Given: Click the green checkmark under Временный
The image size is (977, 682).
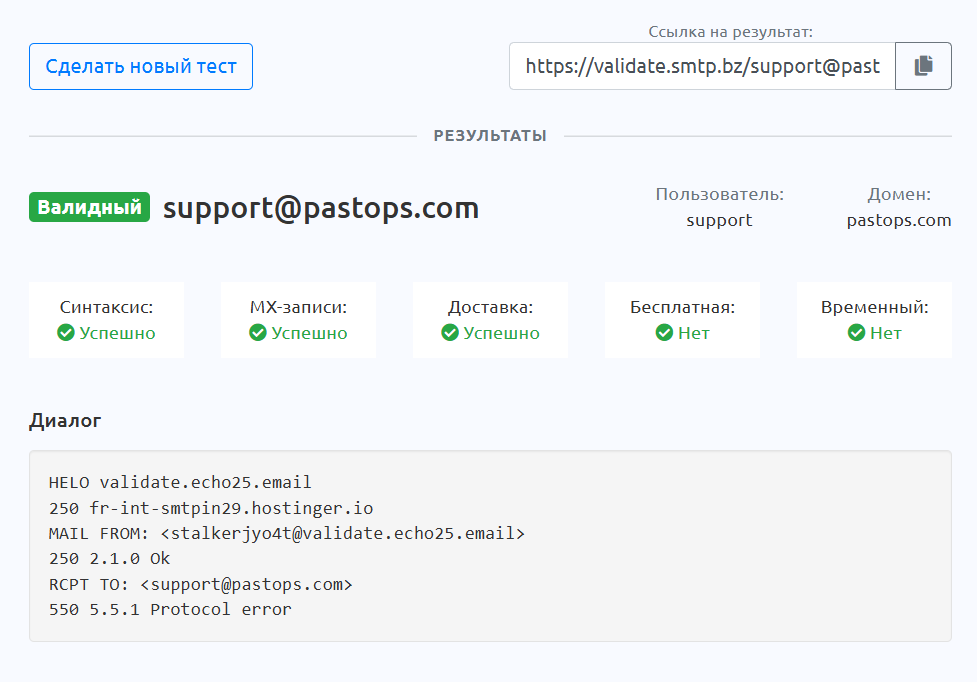Looking at the screenshot, I should 856,333.
